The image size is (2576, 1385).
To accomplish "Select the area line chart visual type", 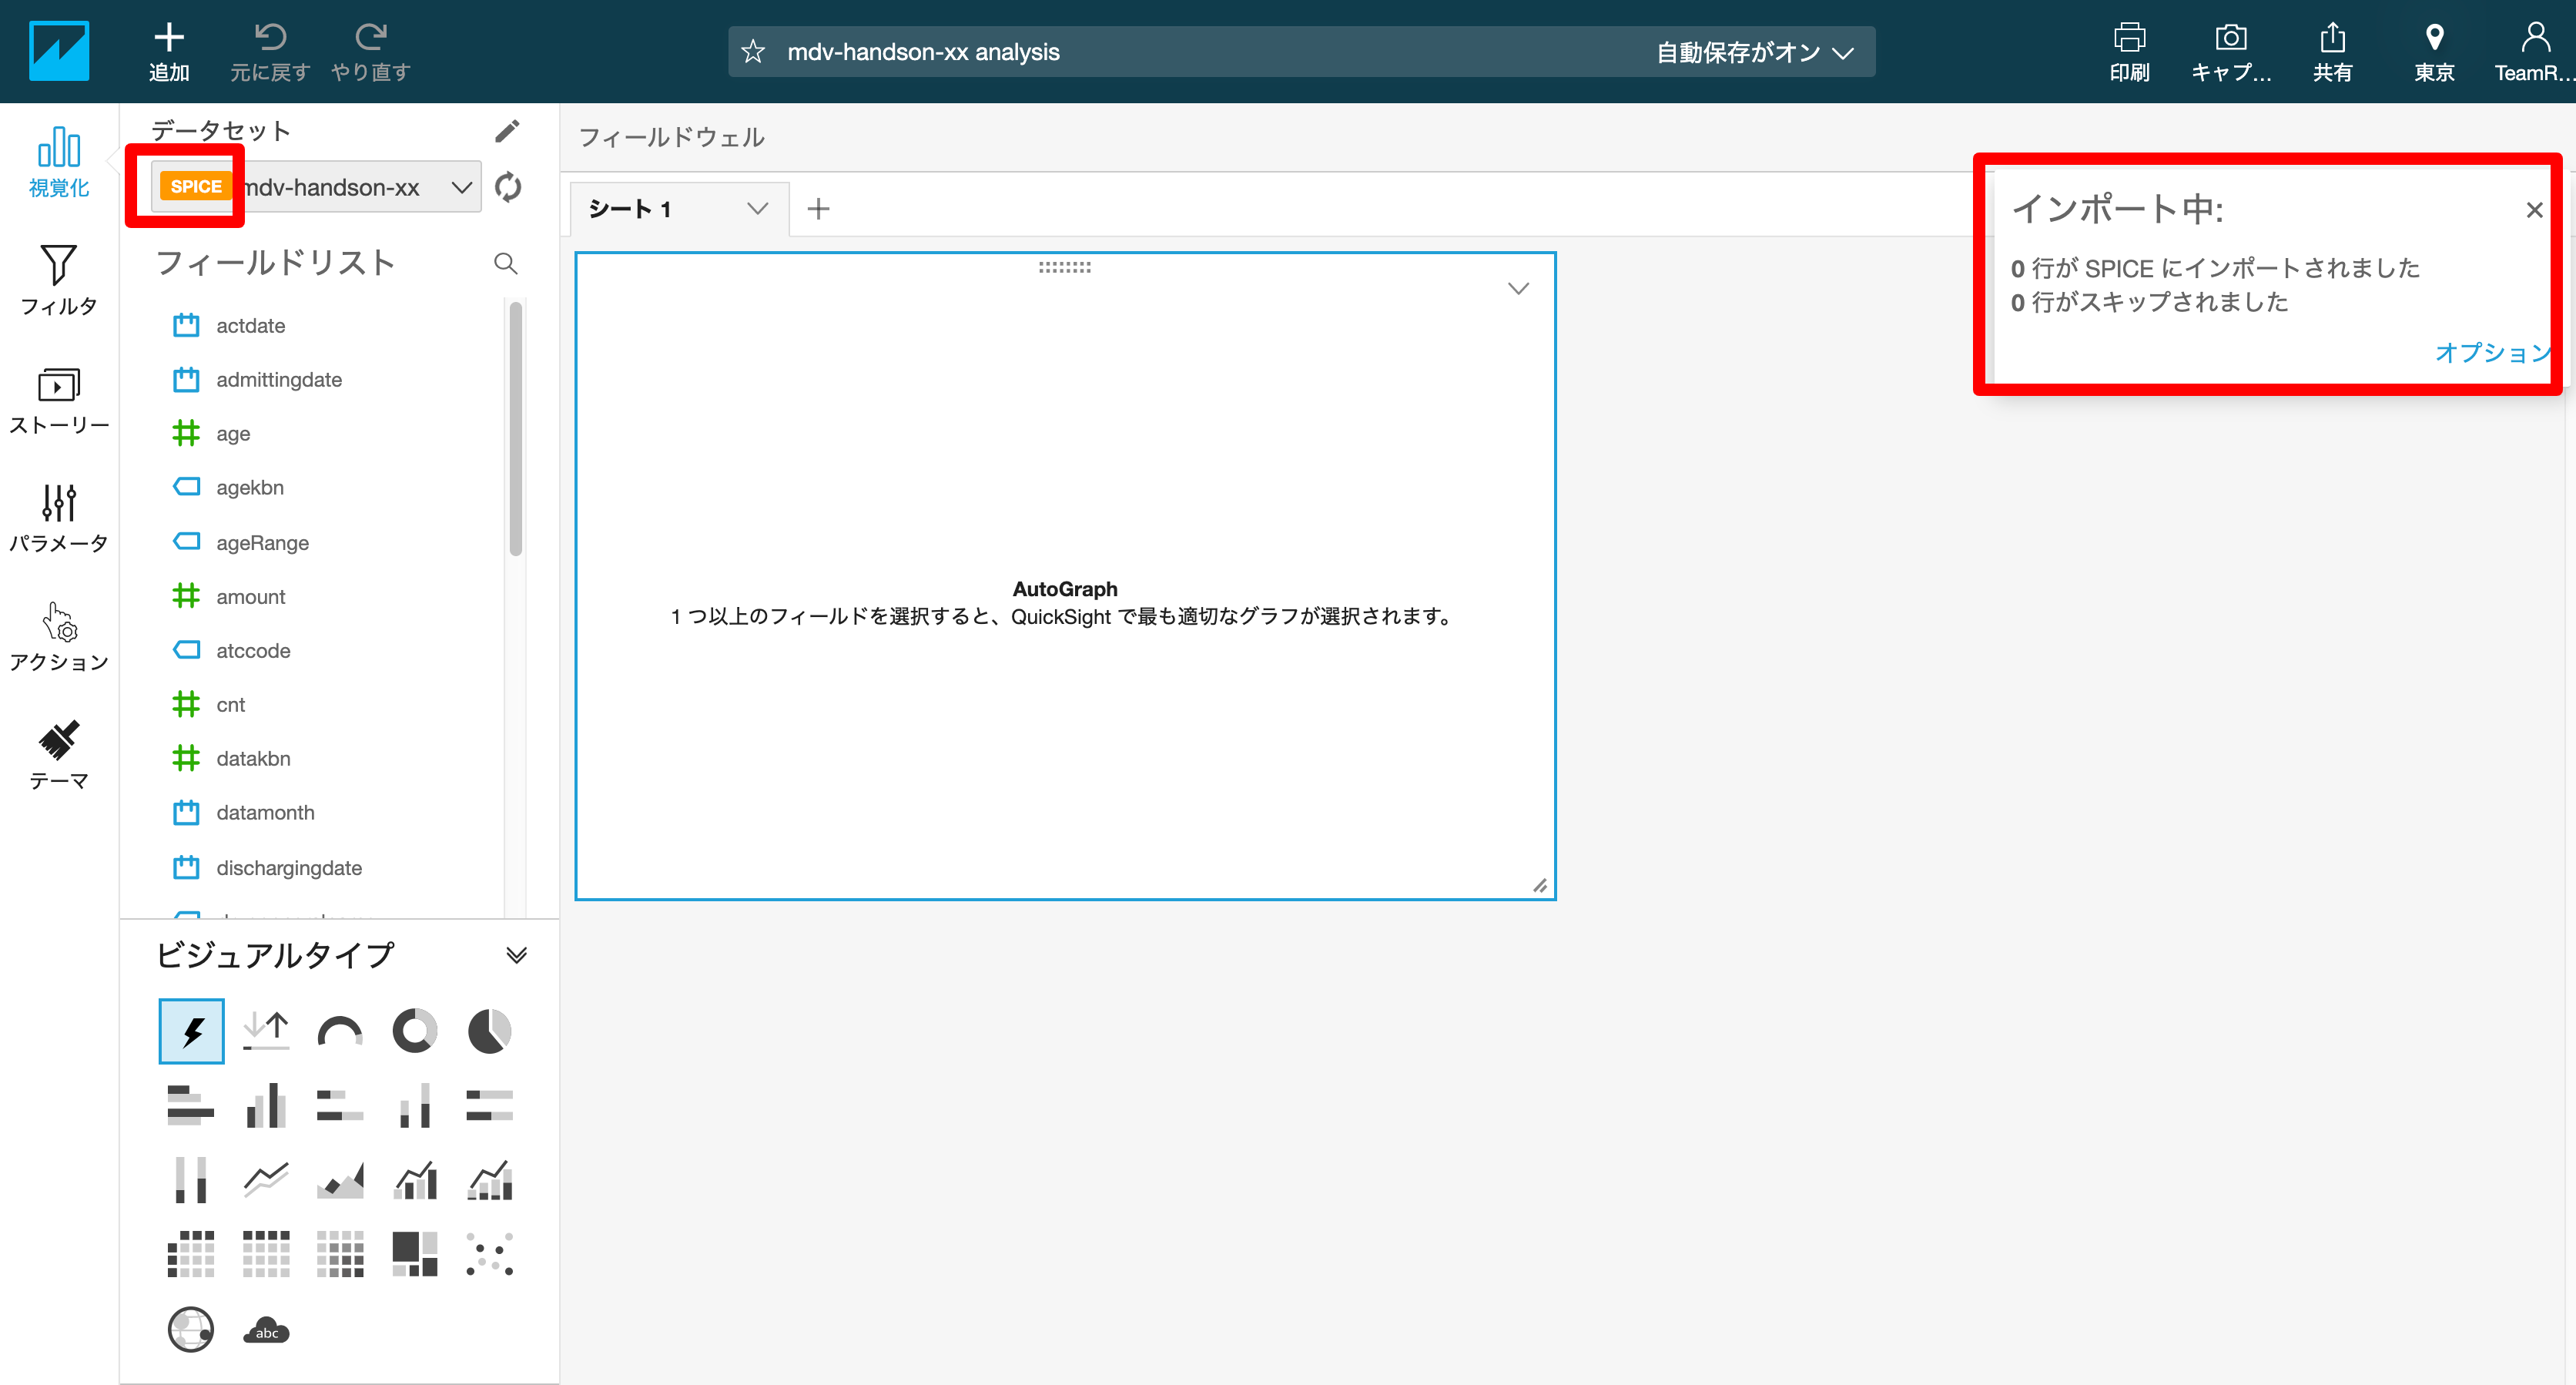I will point(340,1180).
